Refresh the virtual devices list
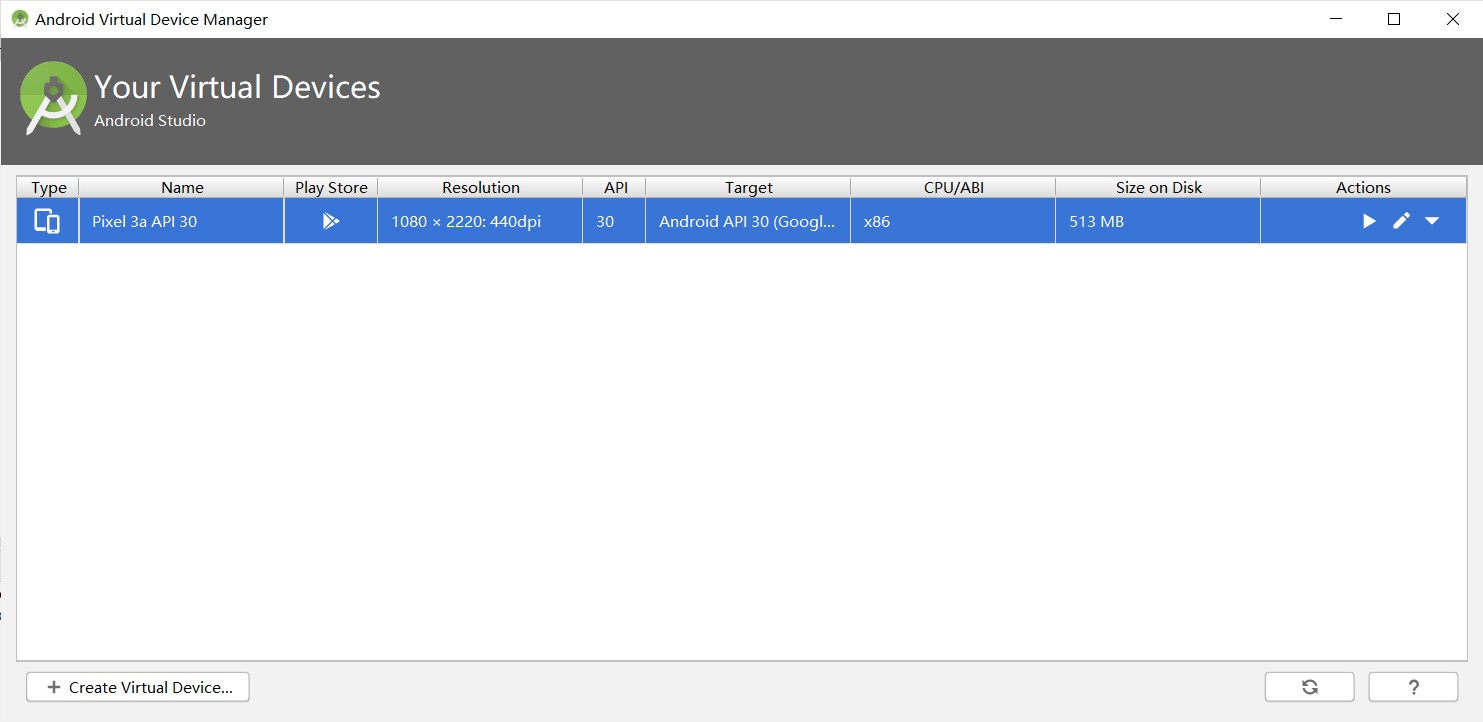 (1310, 687)
